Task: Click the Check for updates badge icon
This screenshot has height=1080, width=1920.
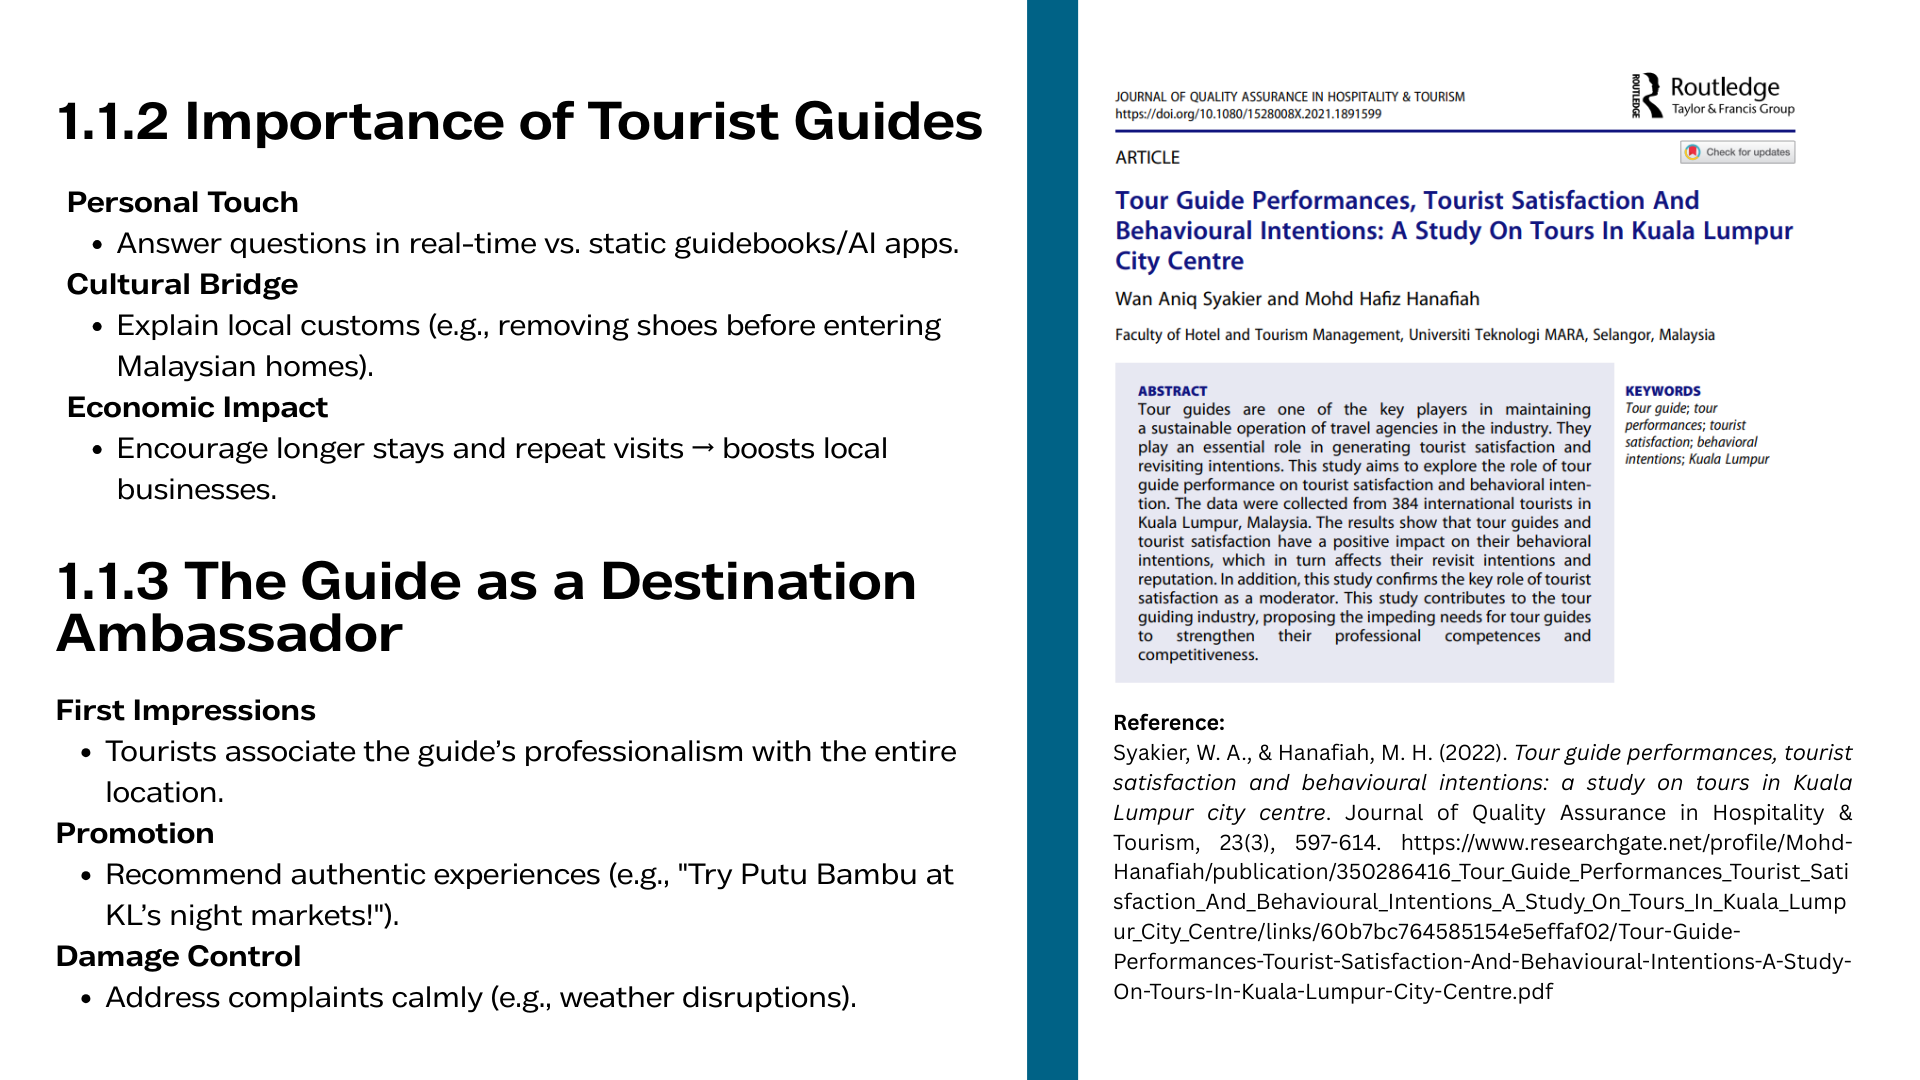Action: point(1693,152)
